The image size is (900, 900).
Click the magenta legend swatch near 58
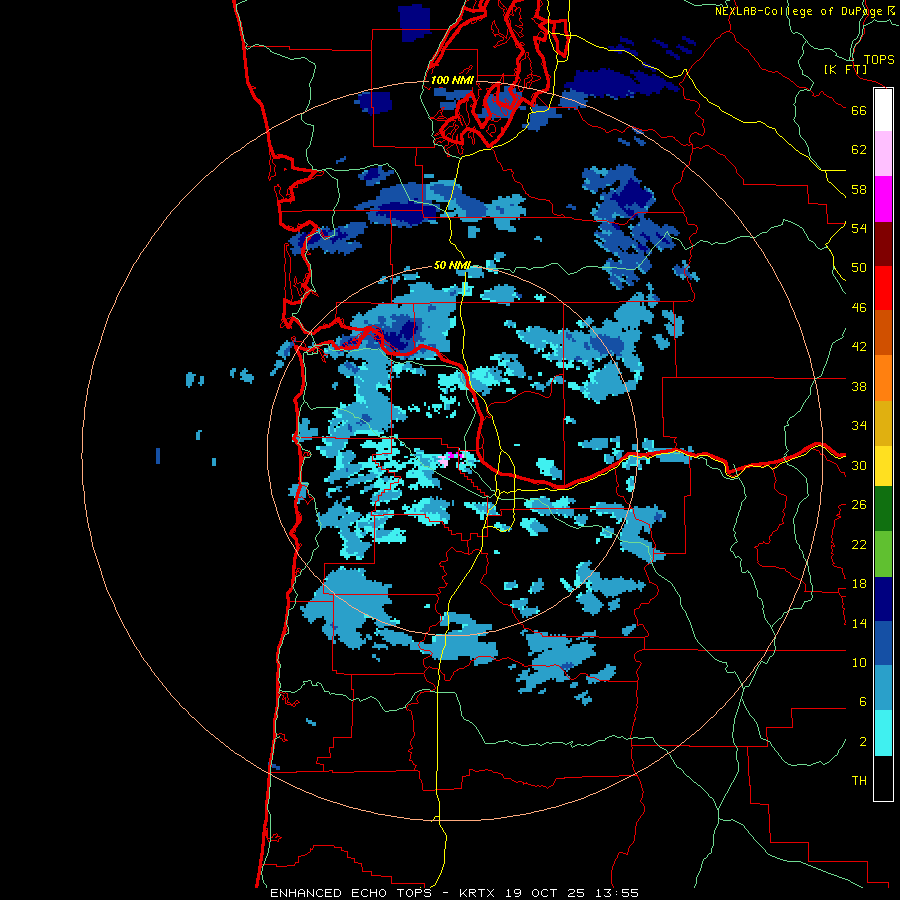tap(883, 199)
